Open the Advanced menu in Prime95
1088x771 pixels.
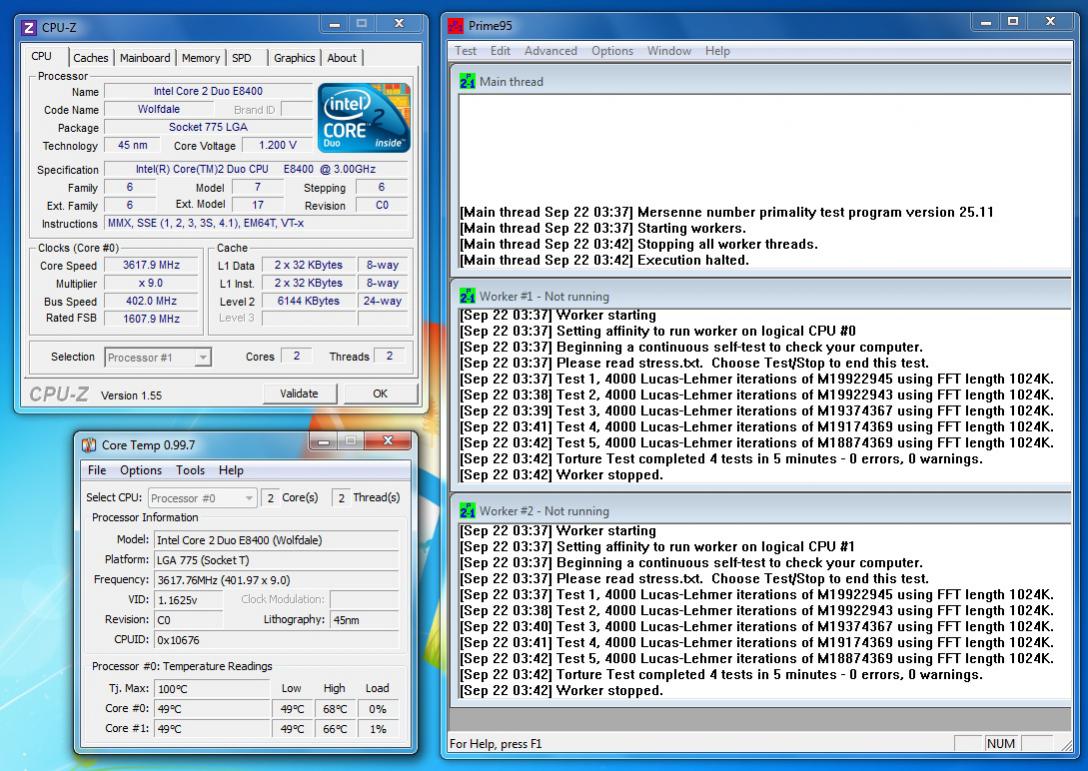click(x=550, y=51)
